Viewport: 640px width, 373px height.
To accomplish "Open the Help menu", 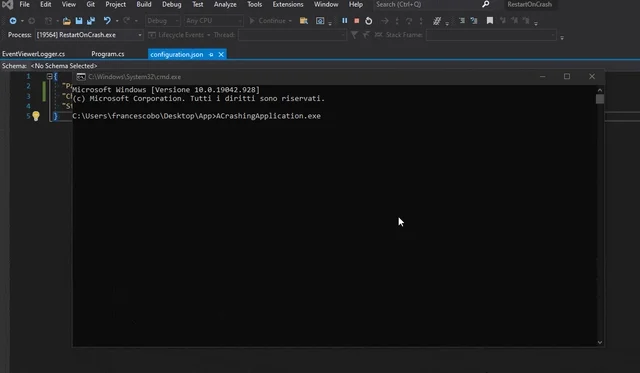I will pyautogui.click(x=356, y=4).
